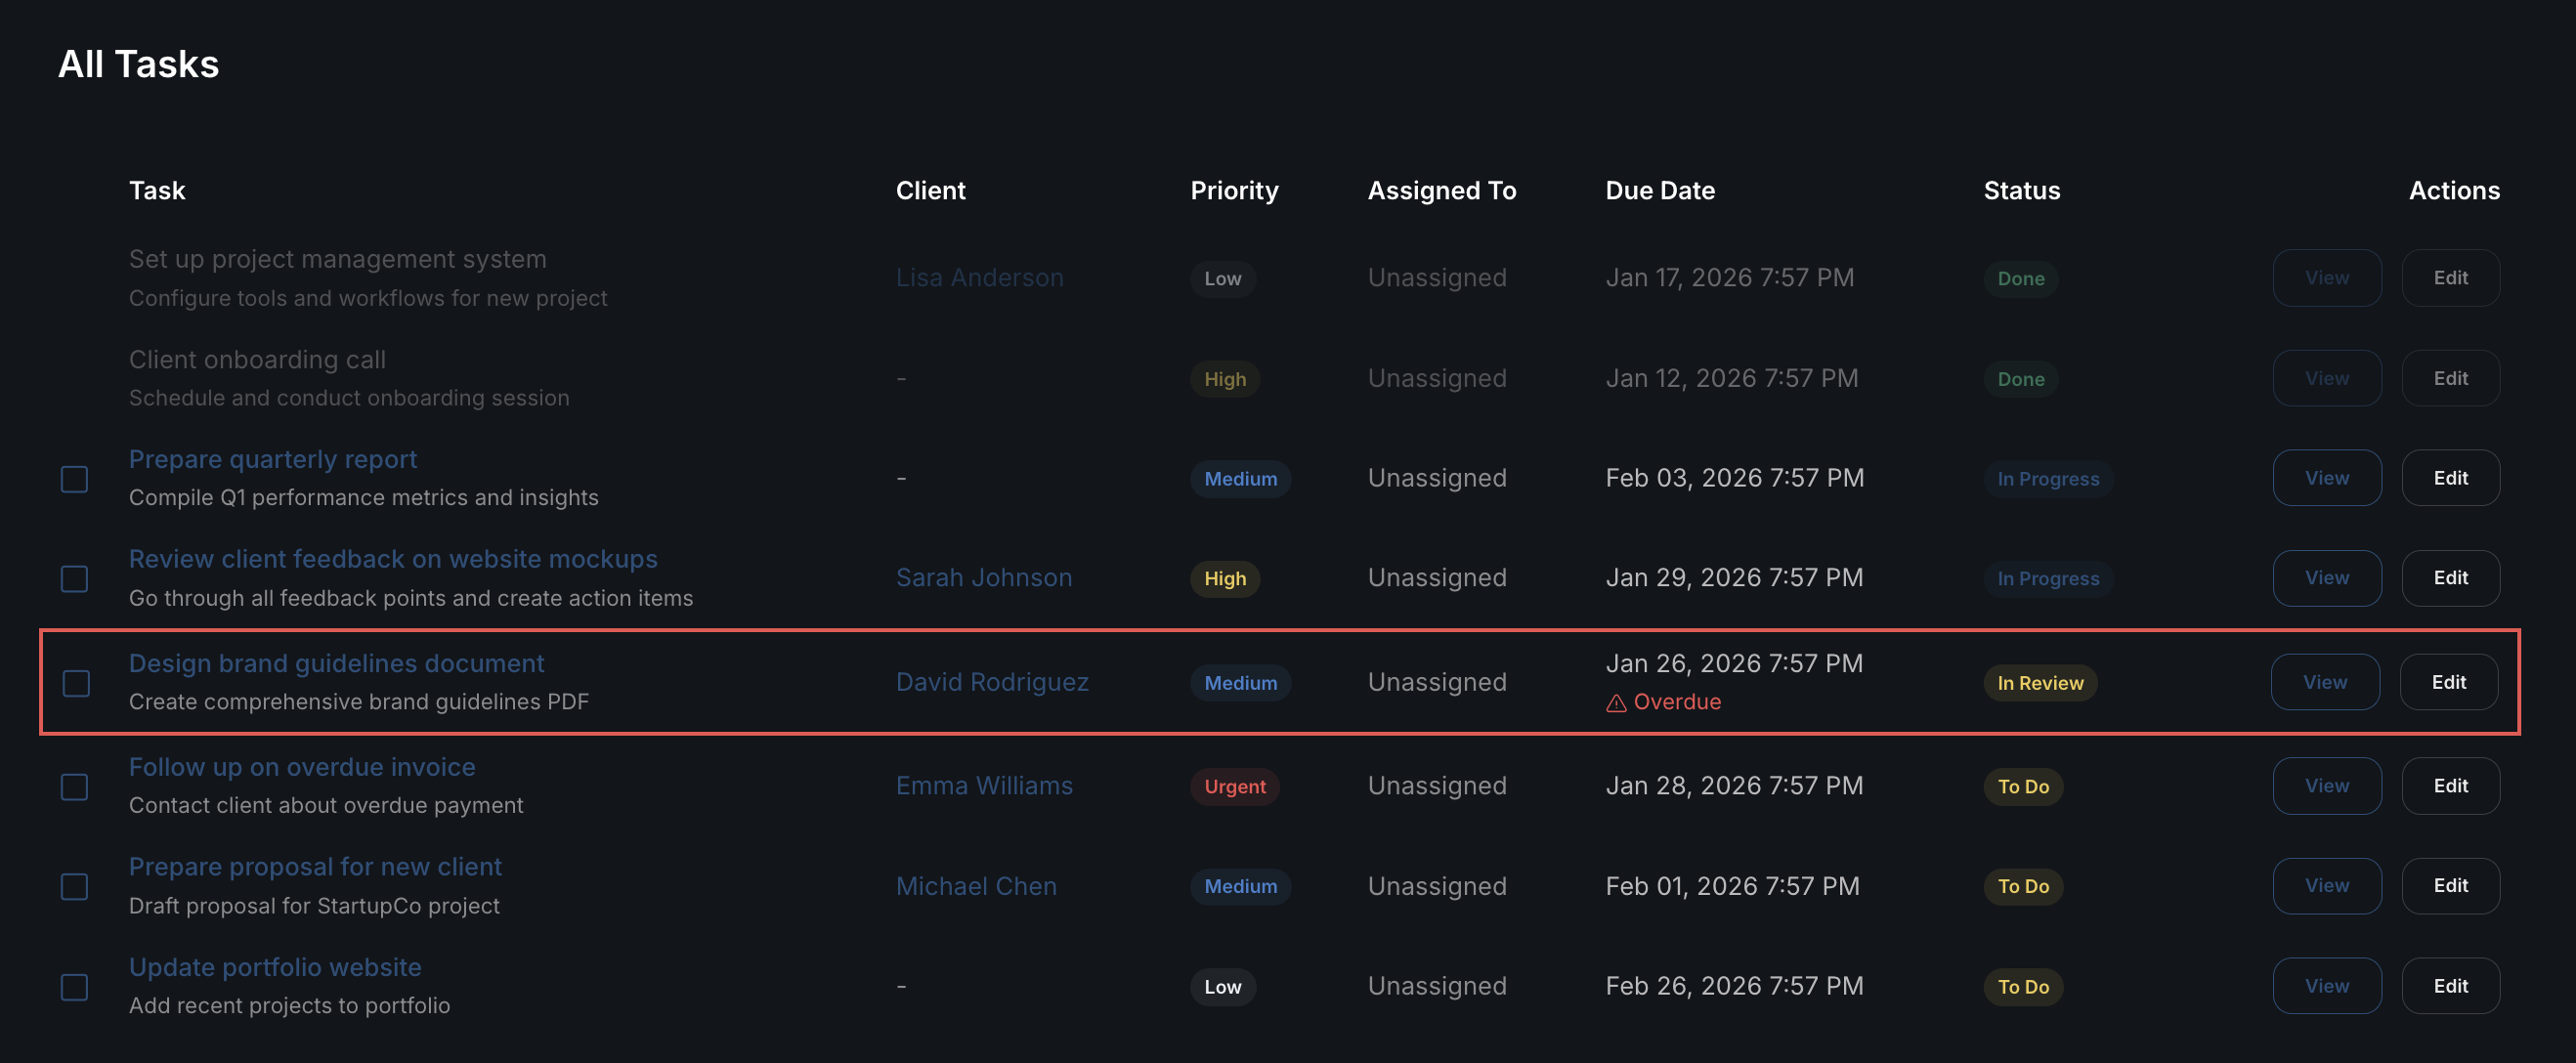Open Emma Williams client page

pyautogui.click(x=983, y=786)
